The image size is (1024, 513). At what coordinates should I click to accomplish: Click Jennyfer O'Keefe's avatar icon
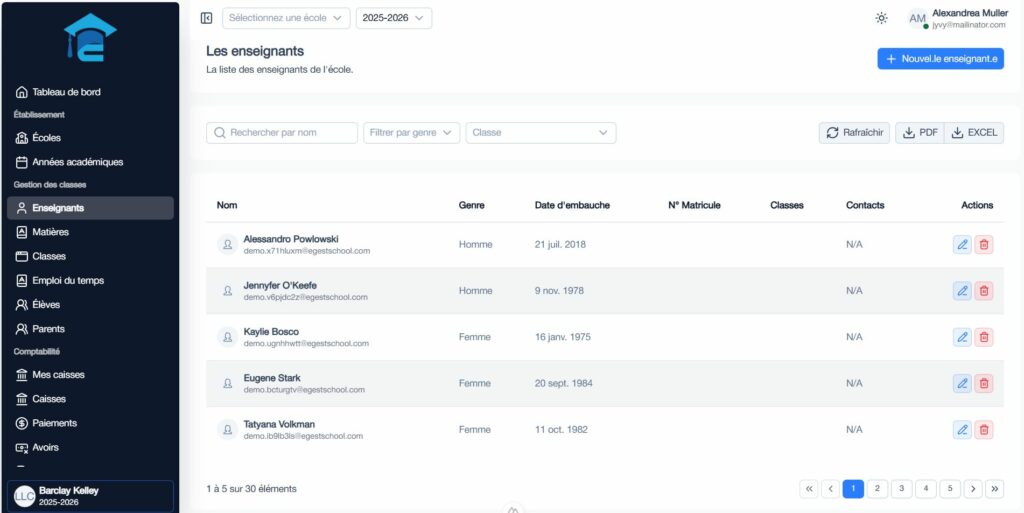click(227, 291)
